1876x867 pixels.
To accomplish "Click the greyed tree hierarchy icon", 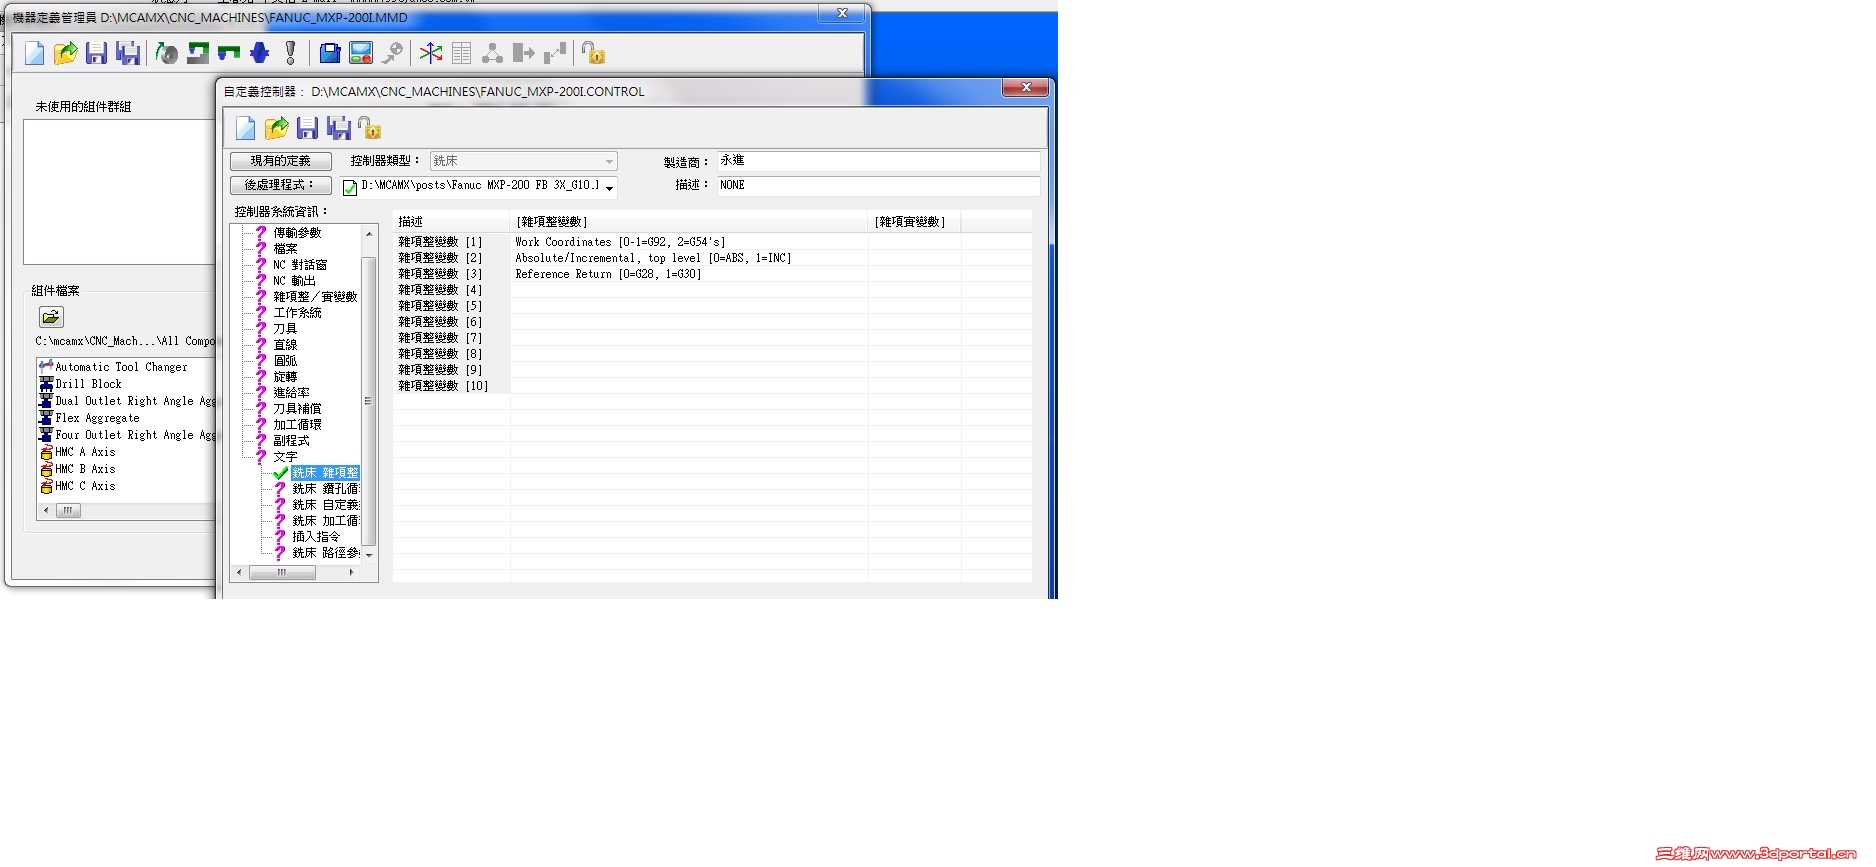I will pyautogui.click(x=492, y=53).
